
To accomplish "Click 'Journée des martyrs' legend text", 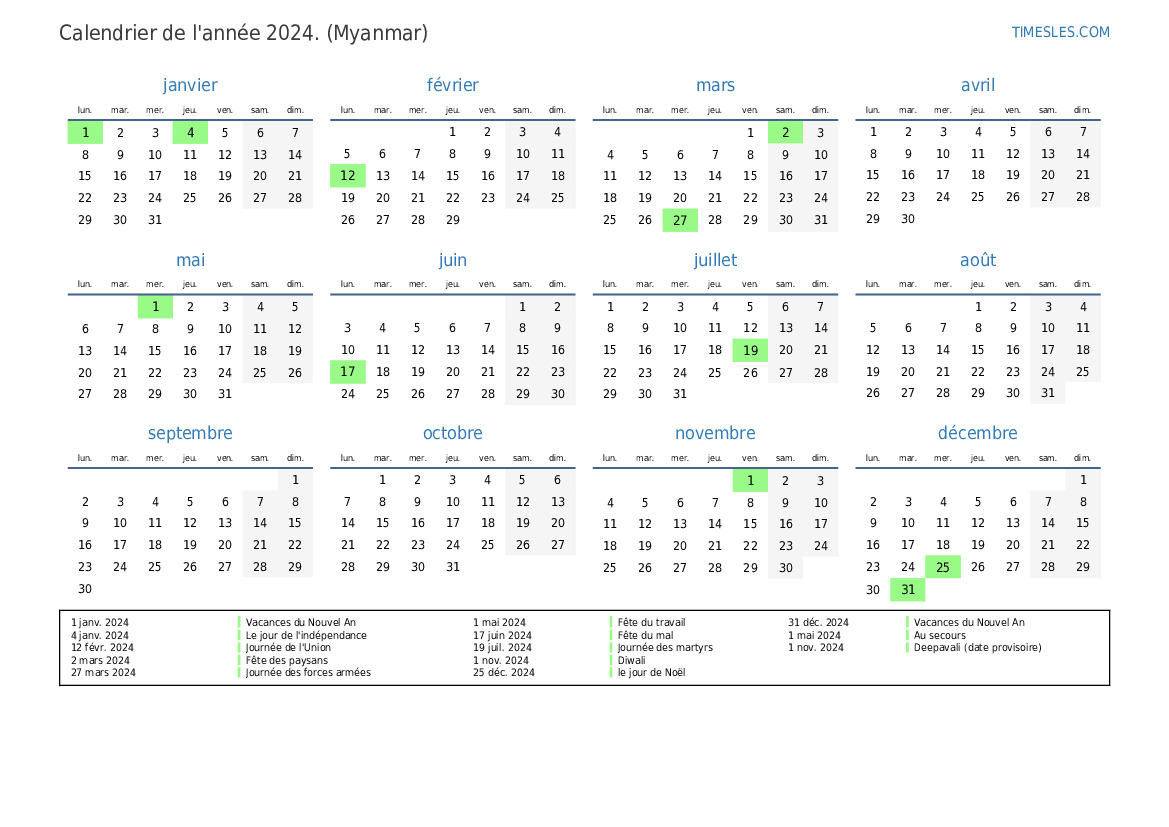I will (665, 648).
